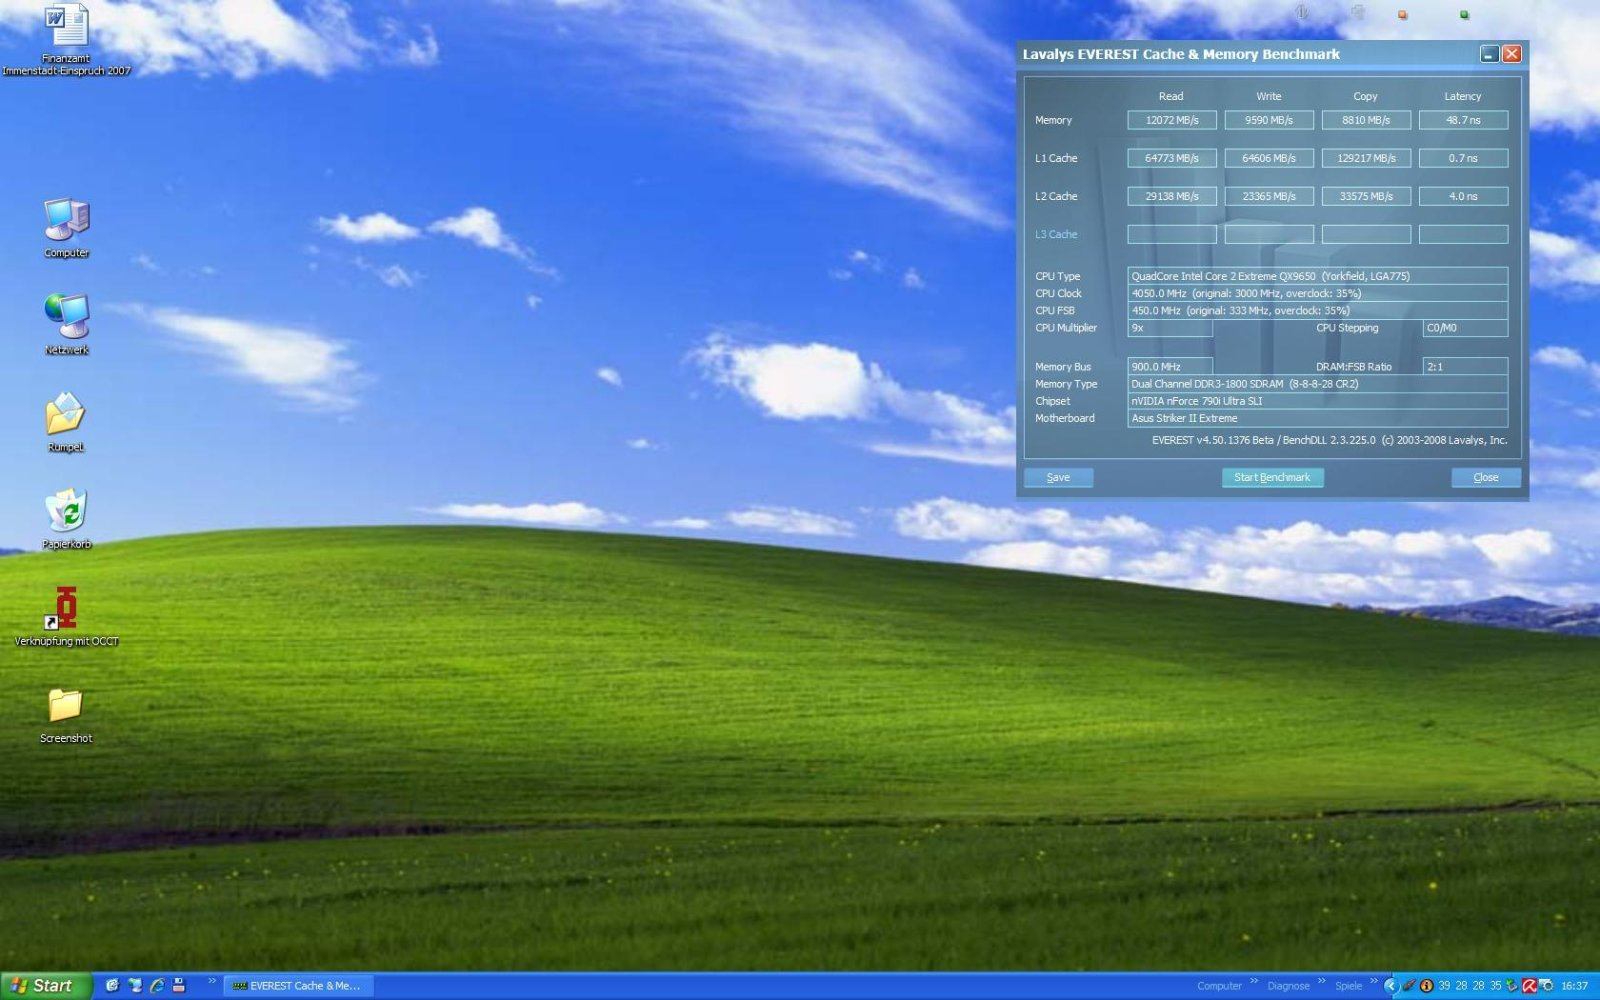Click L2 Cache Copy value 33575 MB/s
The height and width of the screenshot is (1000, 1600).
1366,196
